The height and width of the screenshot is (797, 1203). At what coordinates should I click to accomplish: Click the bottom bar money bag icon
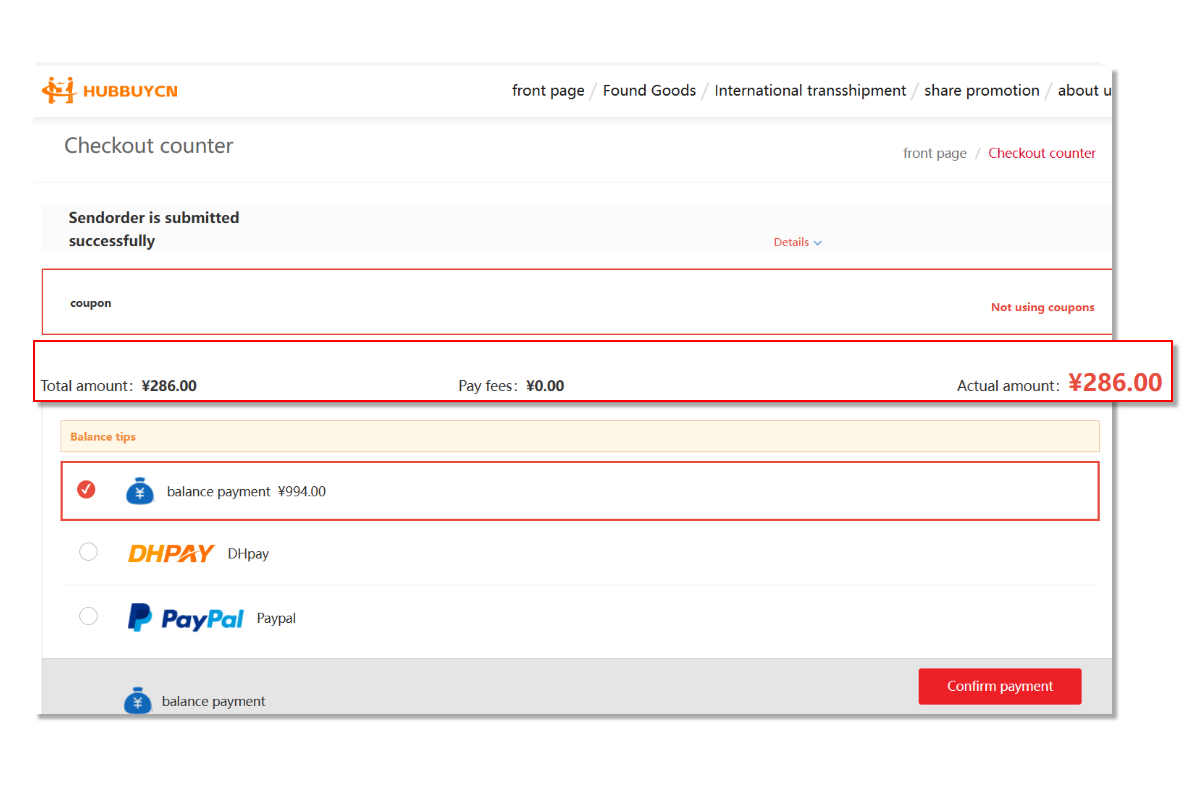[138, 700]
